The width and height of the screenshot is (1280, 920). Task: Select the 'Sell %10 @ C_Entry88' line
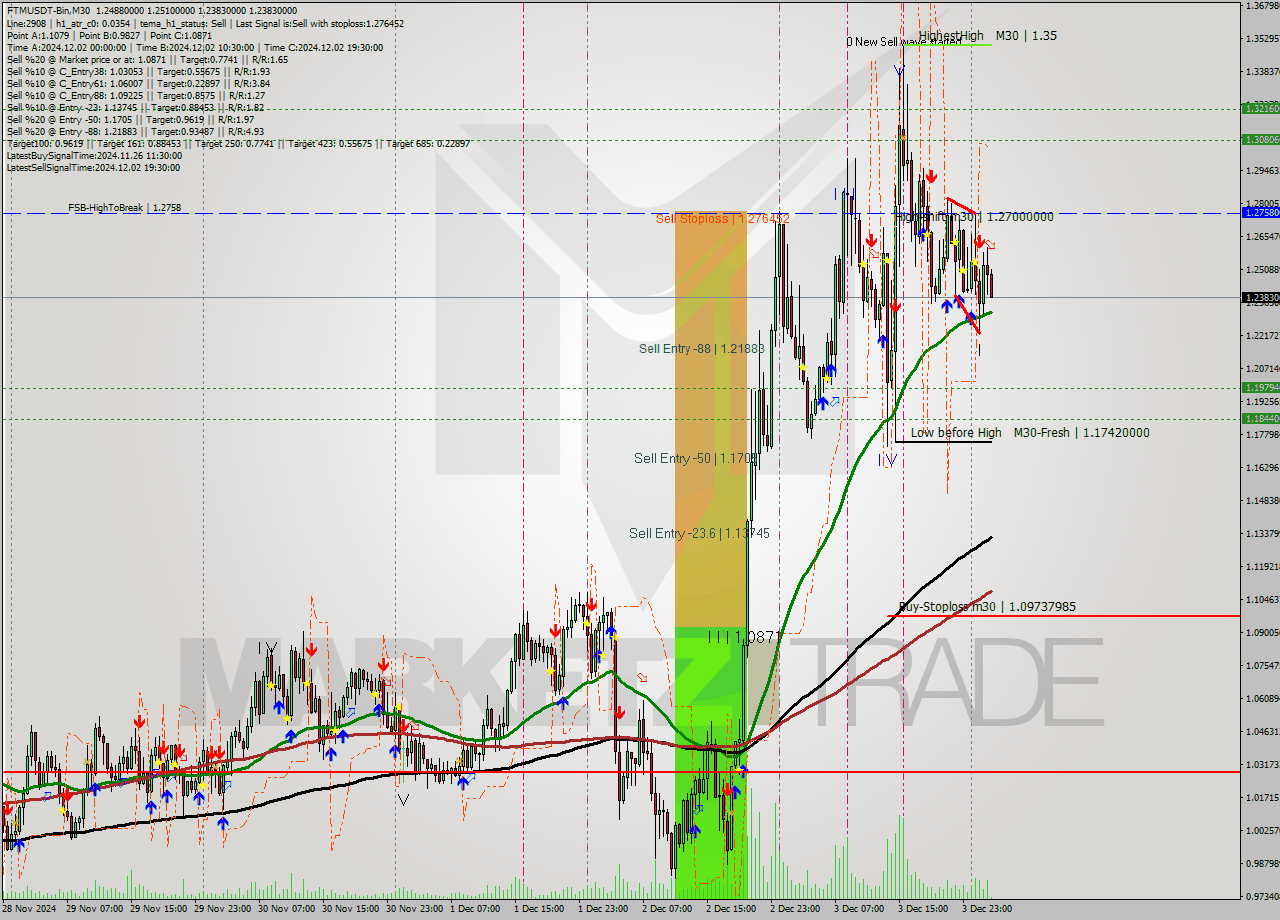click(x=135, y=95)
